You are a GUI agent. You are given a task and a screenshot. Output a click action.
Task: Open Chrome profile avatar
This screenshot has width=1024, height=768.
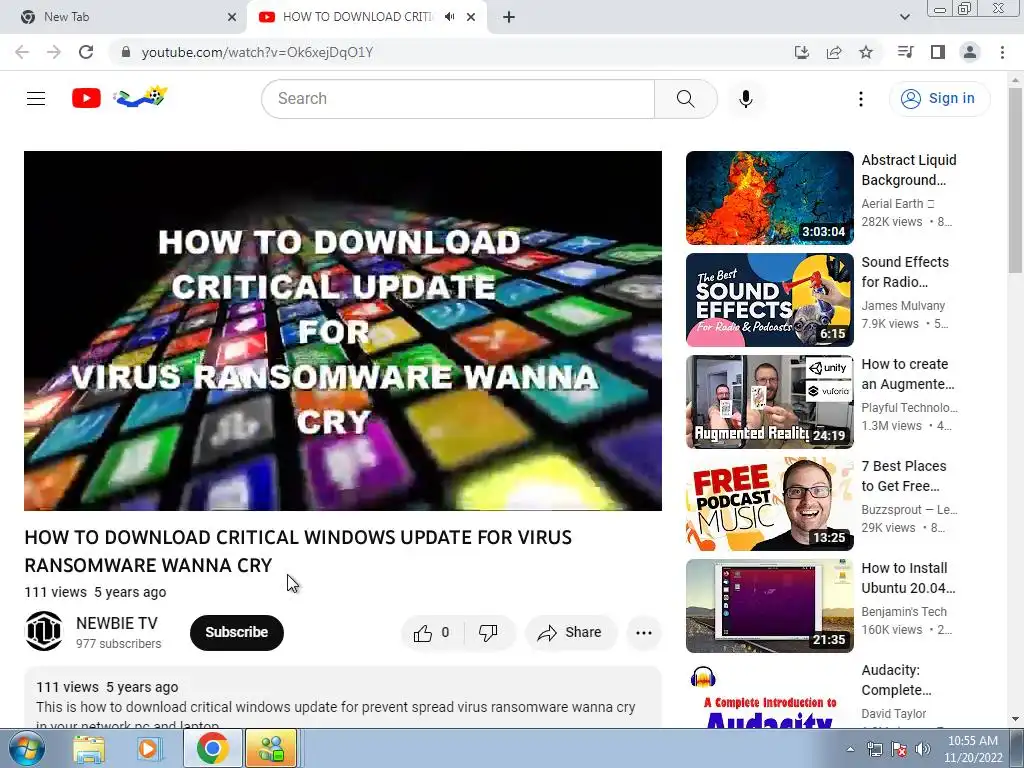coord(970,52)
